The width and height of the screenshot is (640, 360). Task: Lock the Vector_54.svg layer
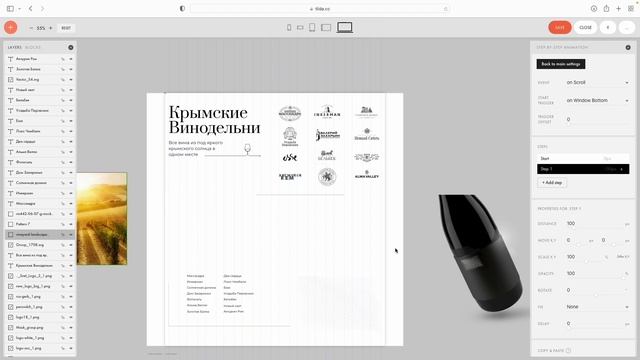[x=63, y=80]
